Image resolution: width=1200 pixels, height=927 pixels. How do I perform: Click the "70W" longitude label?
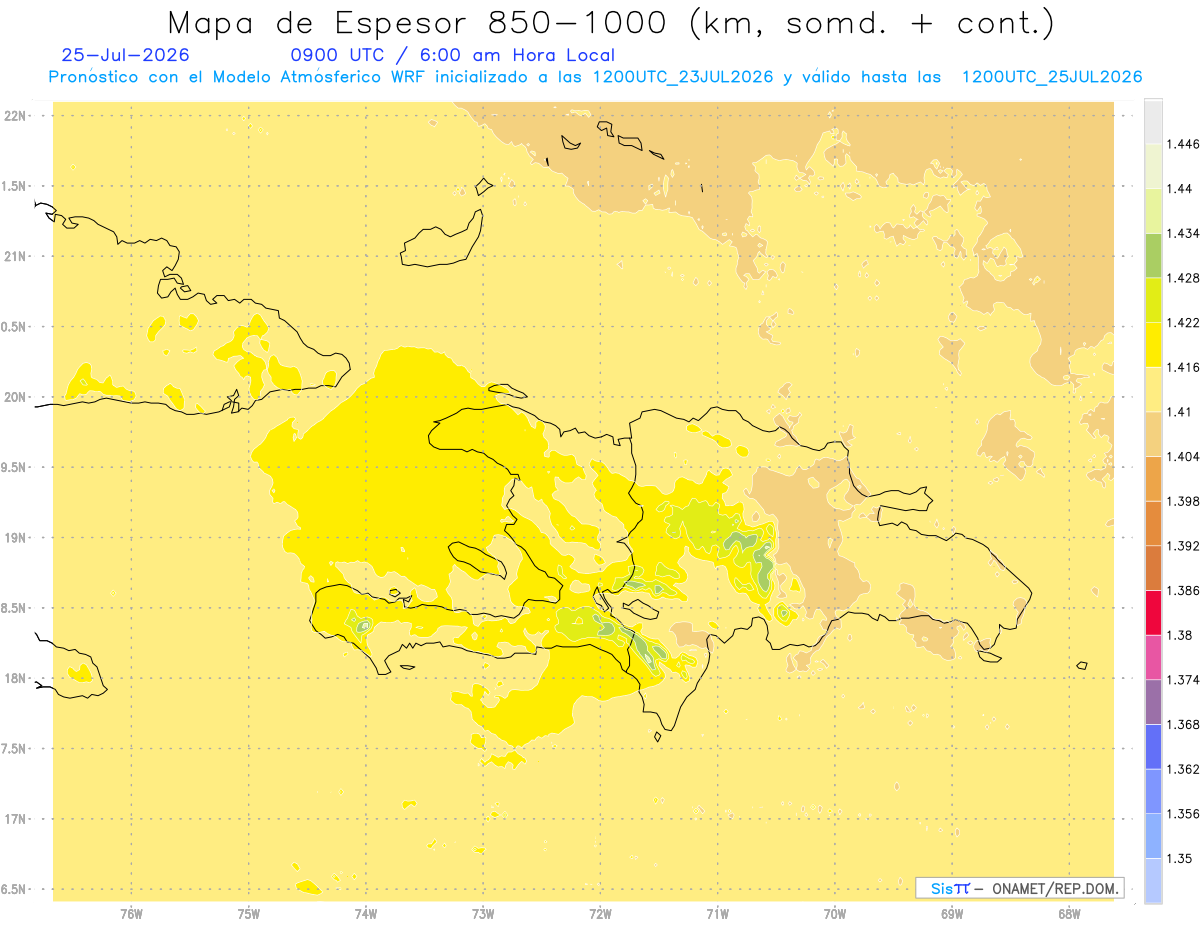coord(835,915)
